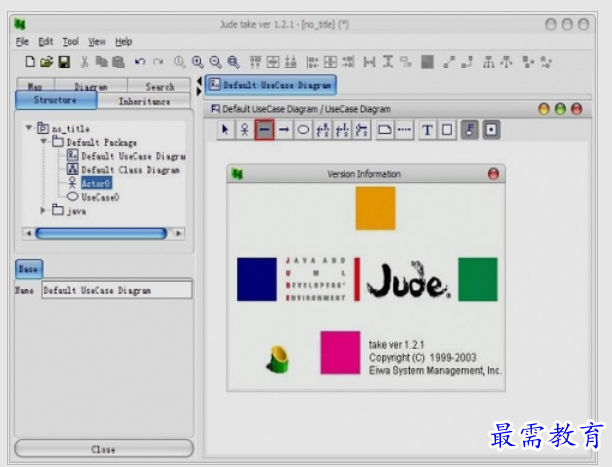Click the gray square toolbar icon

427,62
